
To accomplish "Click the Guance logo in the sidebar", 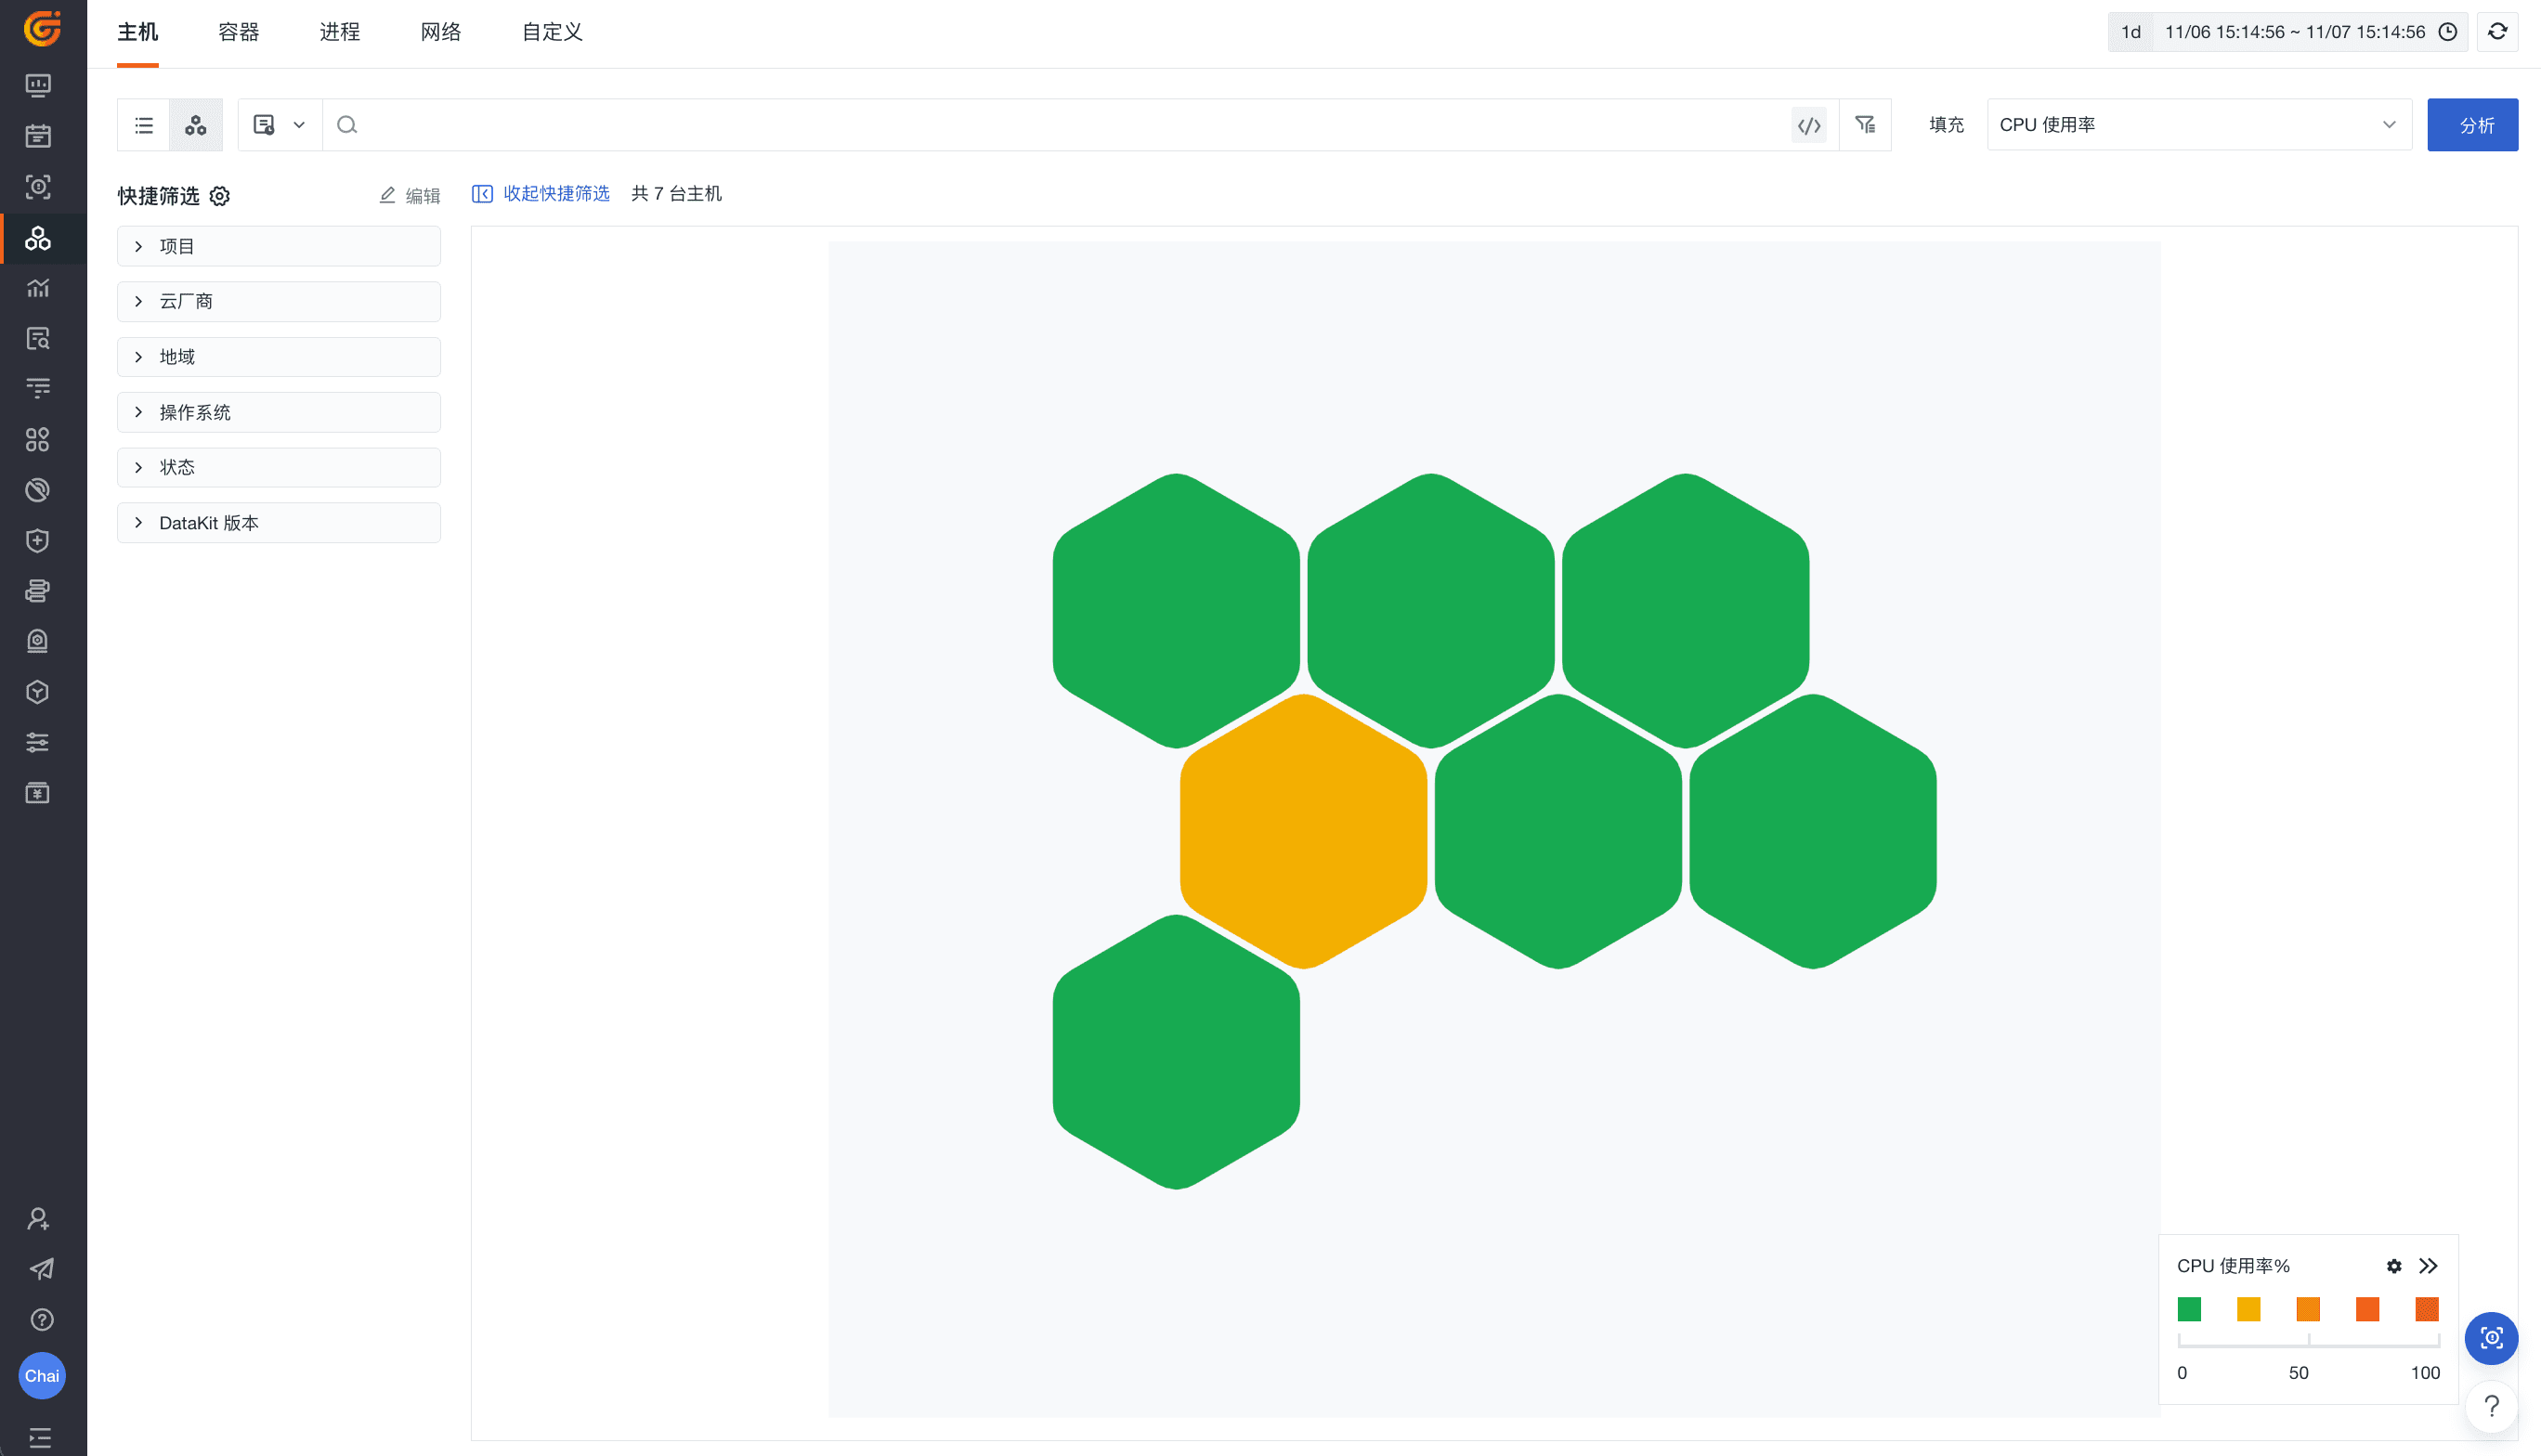I will [42, 28].
